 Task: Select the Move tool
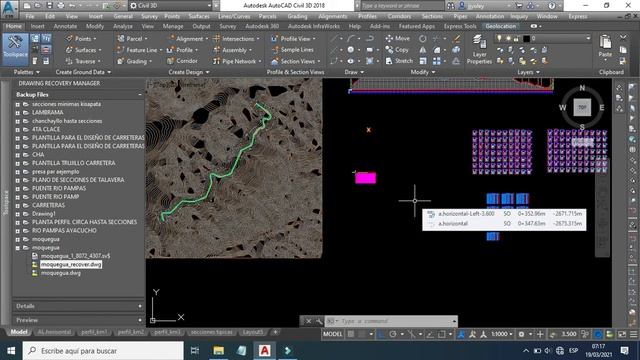click(398, 38)
